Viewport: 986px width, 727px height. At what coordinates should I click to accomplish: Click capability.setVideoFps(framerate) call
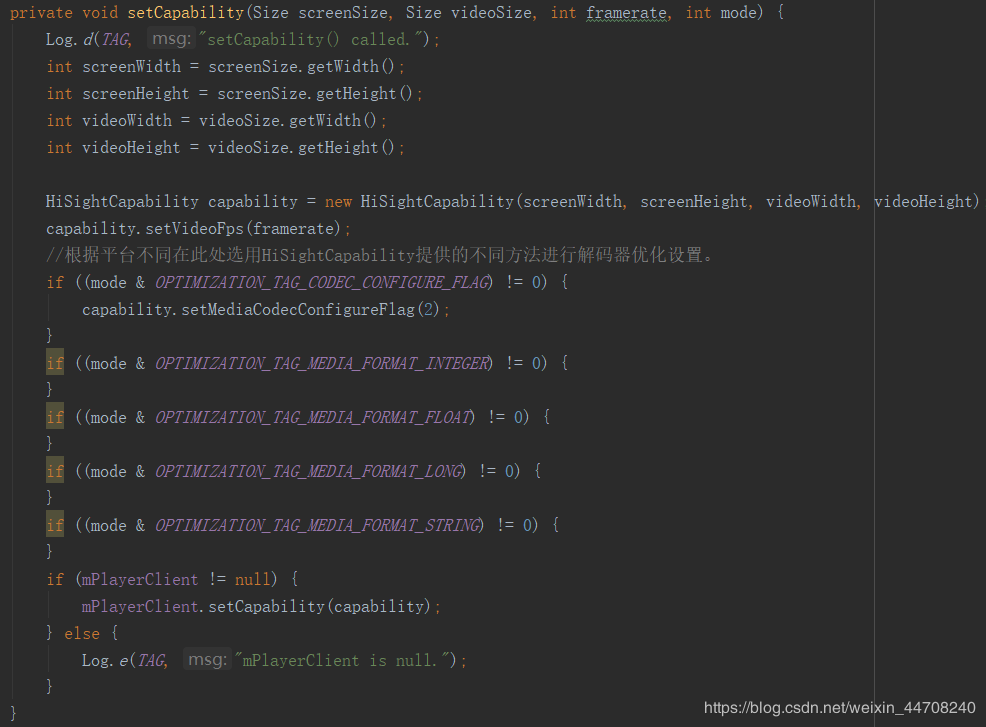point(193,228)
